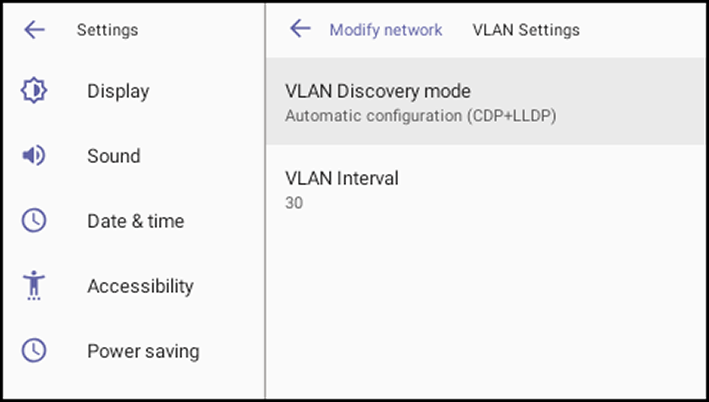This screenshot has width=709, height=402.
Task: Open VLAN Interval setting
Action: 486,188
